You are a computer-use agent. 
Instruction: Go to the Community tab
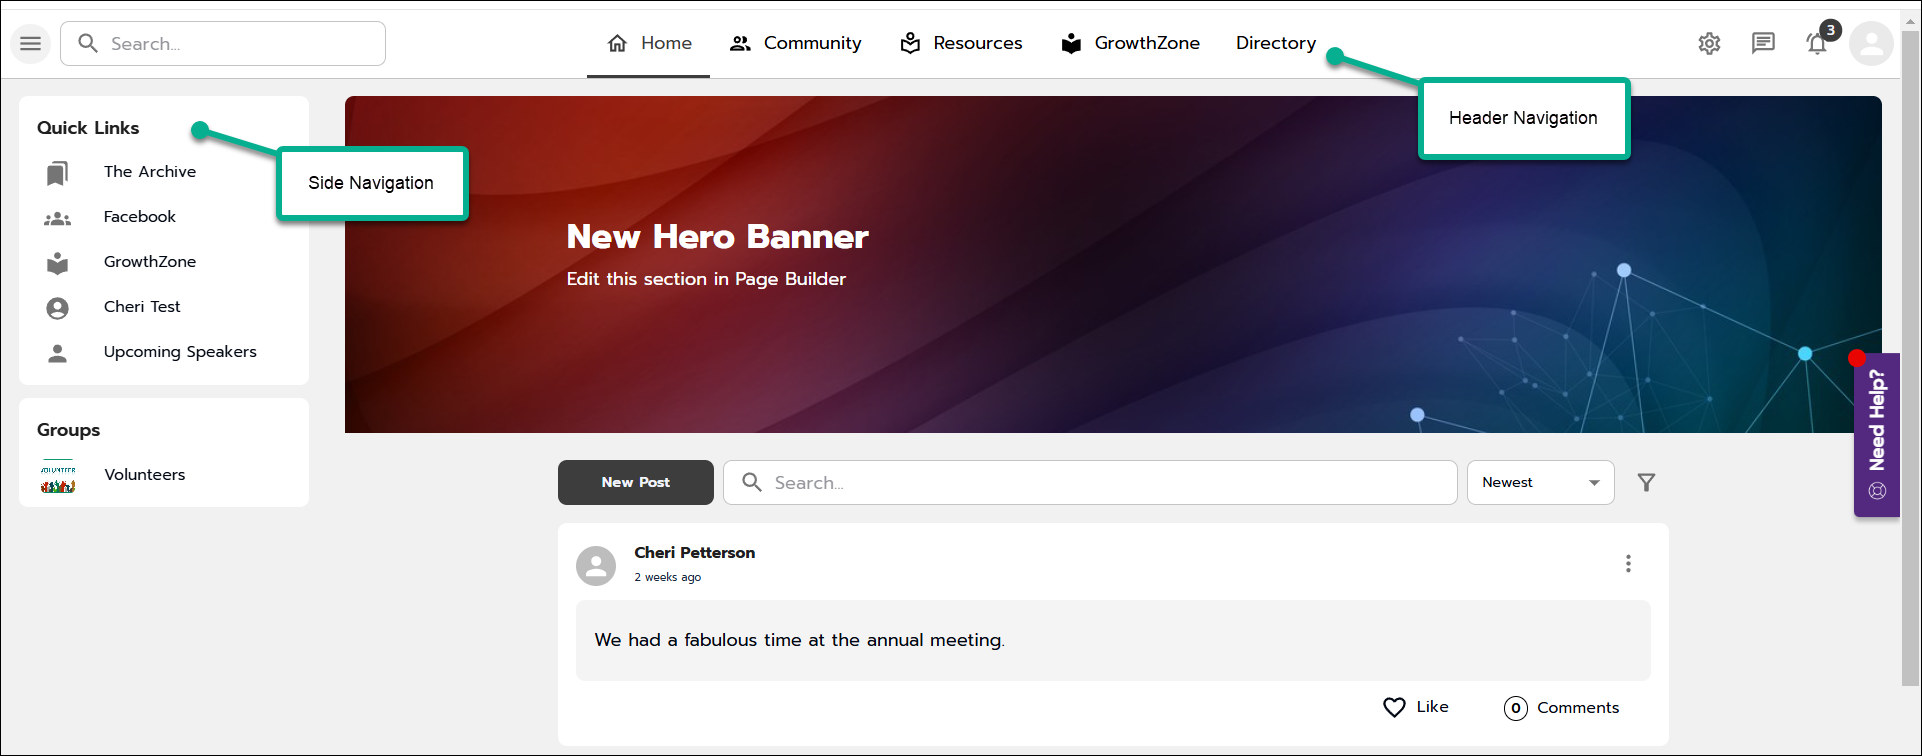796,43
